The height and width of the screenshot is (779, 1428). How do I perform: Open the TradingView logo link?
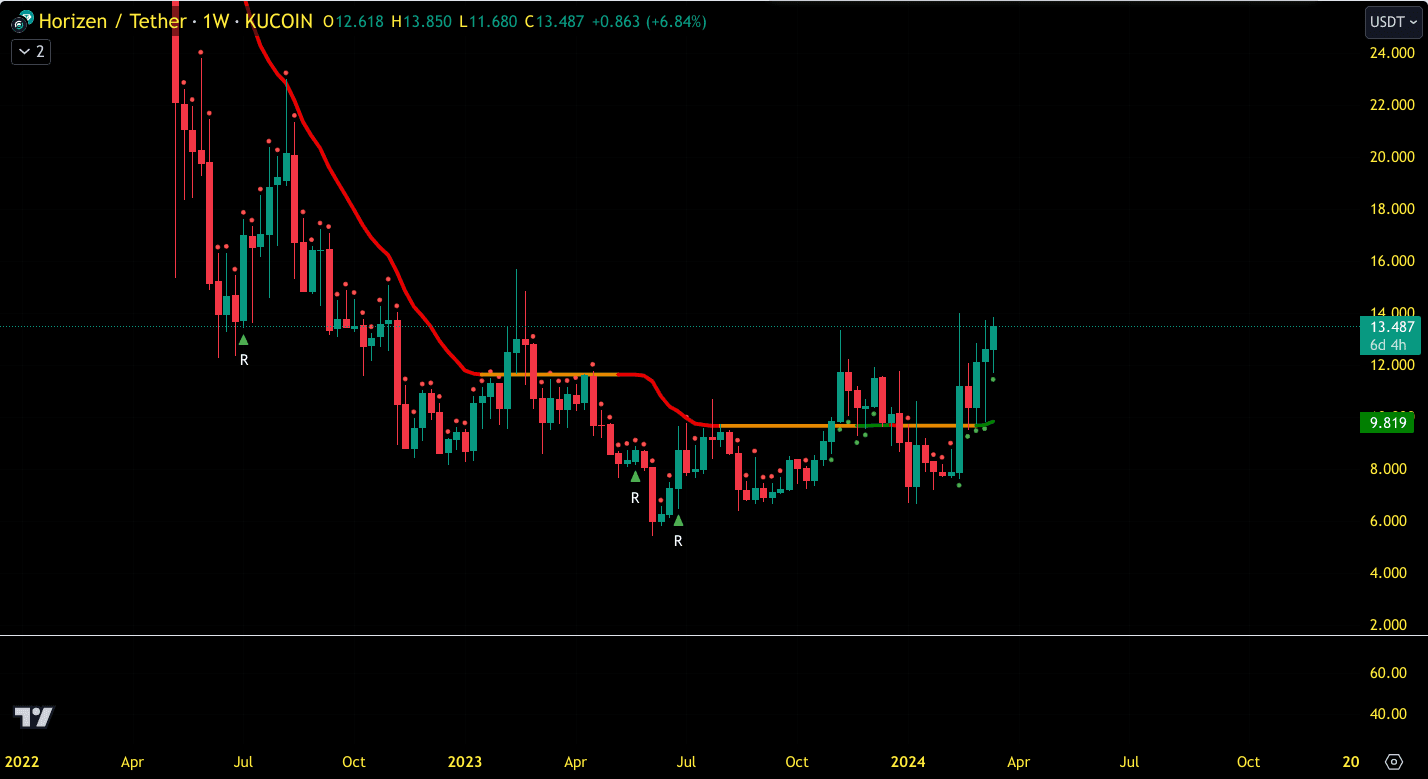33,716
